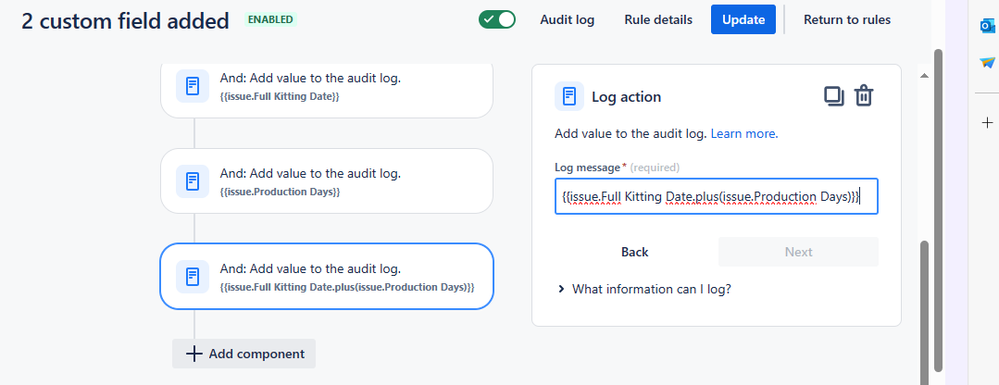
Task: Click the Full Kitting Date log step icon
Action: point(192,86)
